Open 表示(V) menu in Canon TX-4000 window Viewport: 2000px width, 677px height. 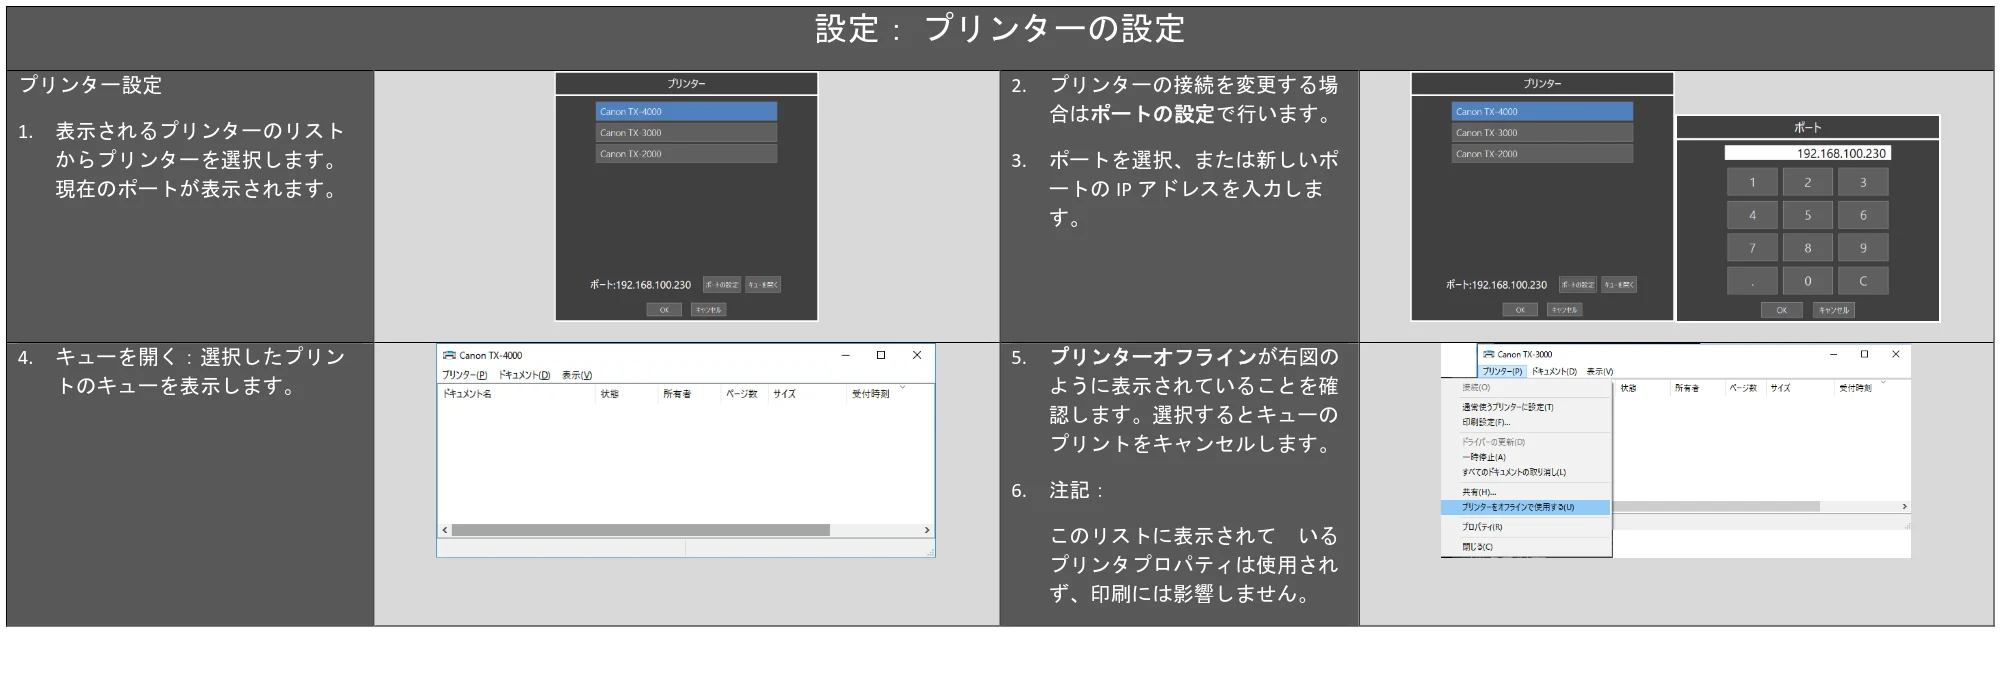(x=577, y=375)
